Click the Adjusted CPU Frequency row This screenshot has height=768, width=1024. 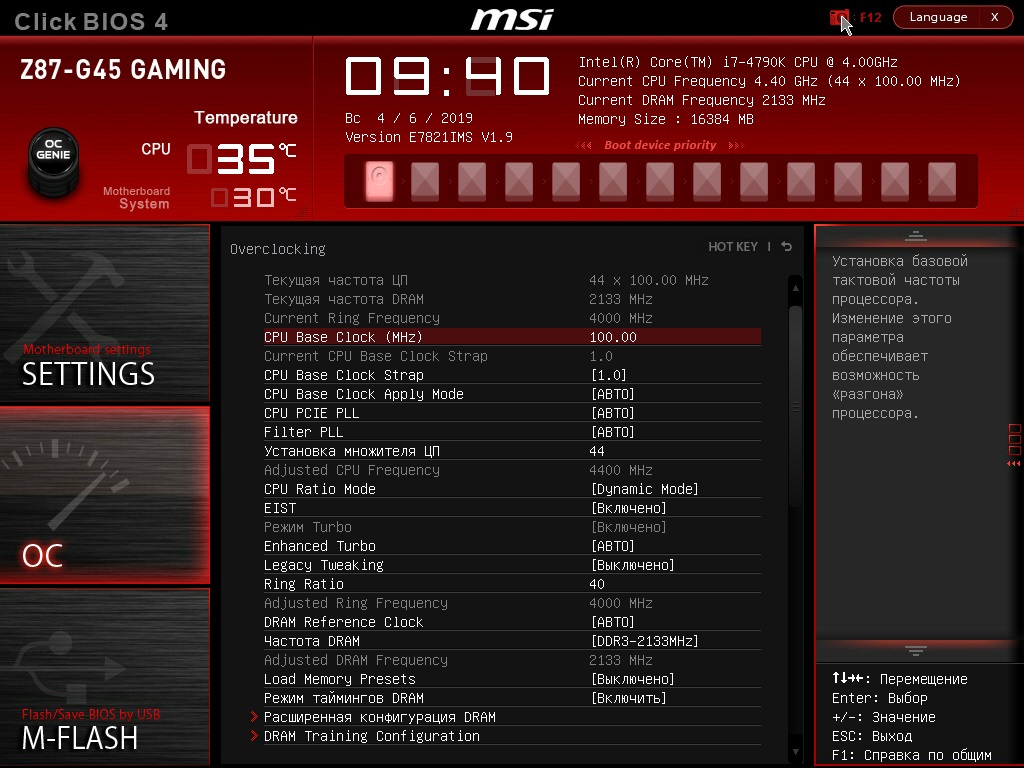[512, 470]
